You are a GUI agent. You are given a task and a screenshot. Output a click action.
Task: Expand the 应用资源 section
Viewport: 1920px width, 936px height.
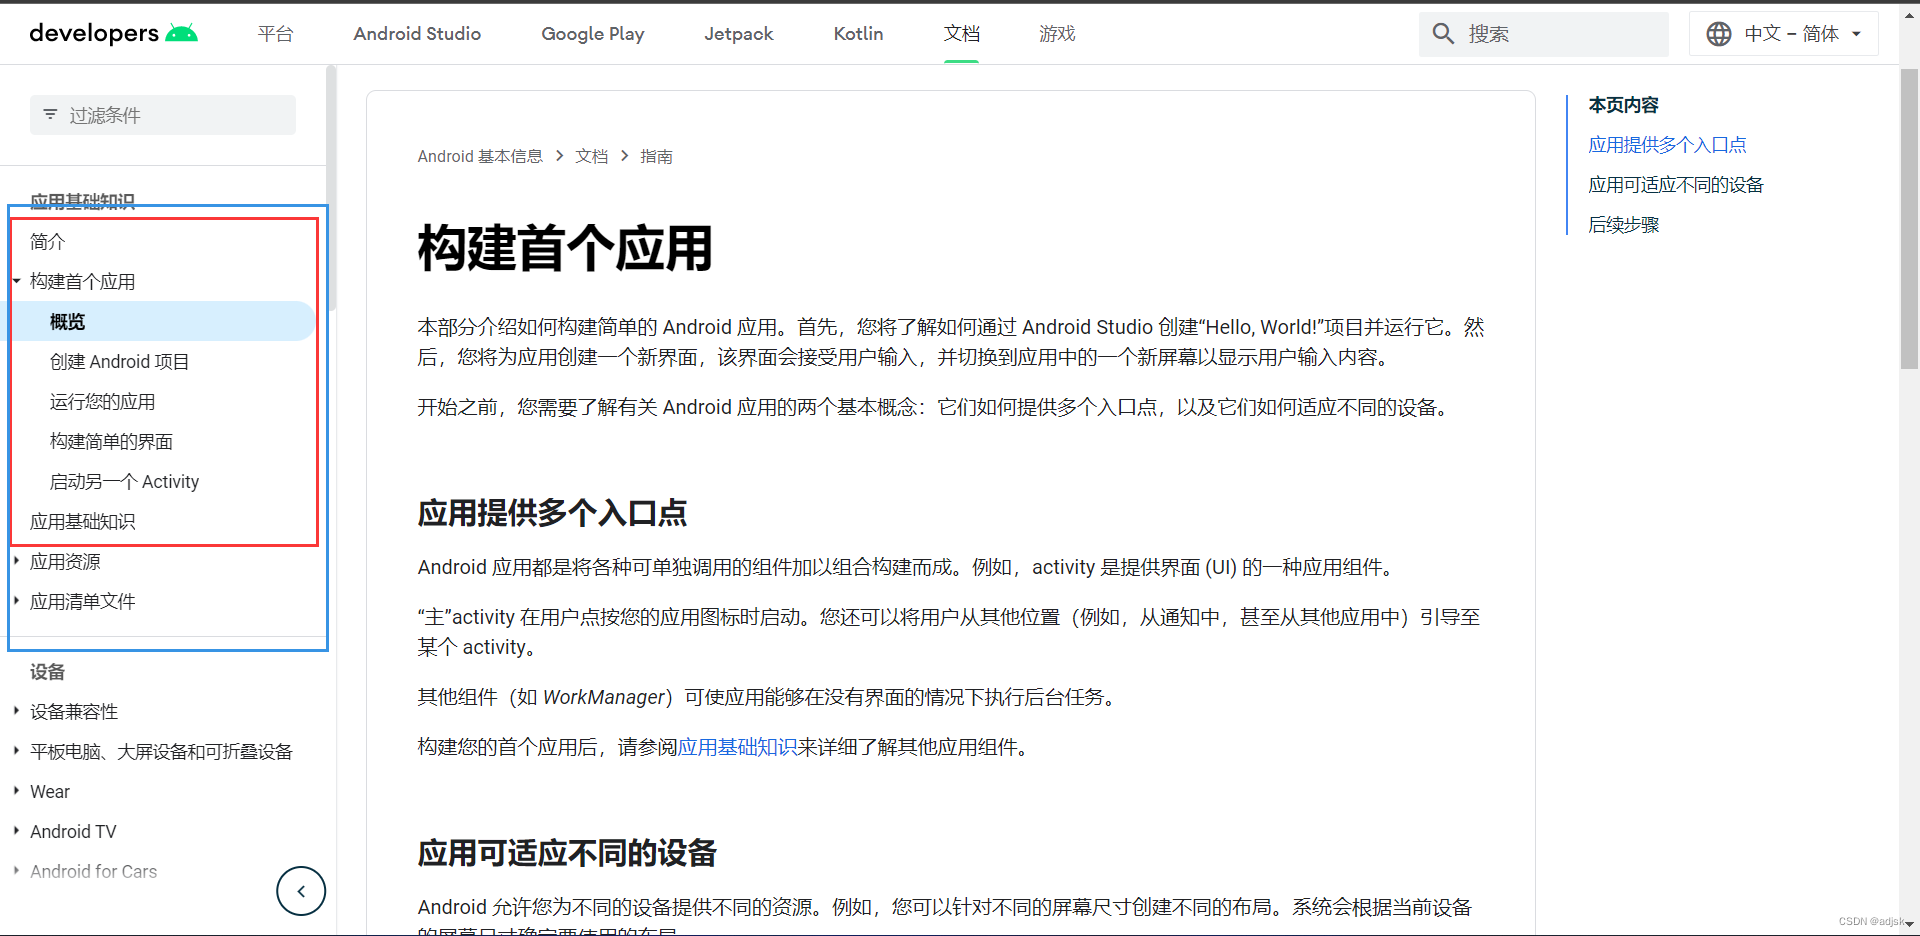(17, 561)
